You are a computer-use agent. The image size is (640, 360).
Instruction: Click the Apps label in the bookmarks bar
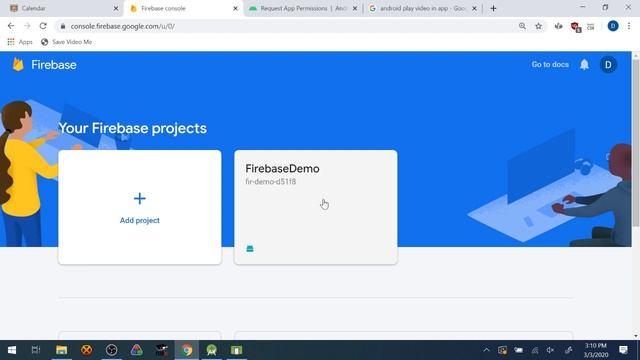coord(25,42)
